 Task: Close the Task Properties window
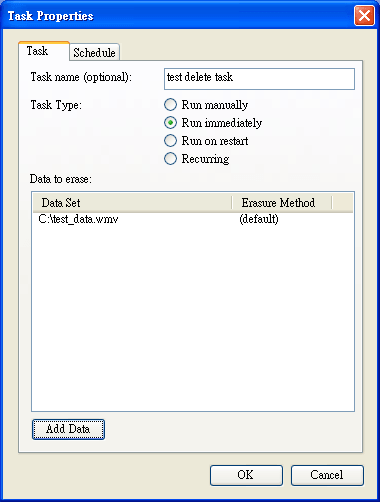(364, 15)
